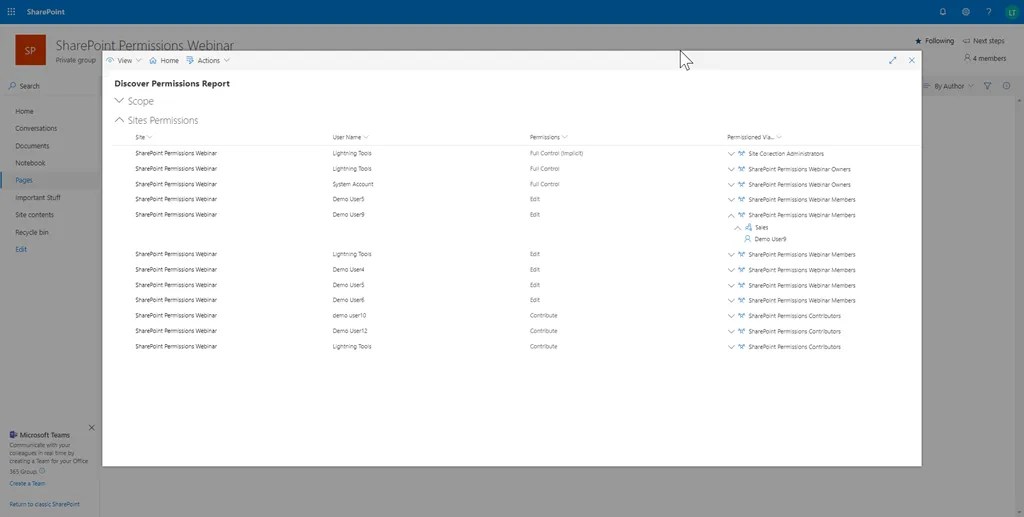
Task: Open Notebook in the left navigation
Action: 30,163
